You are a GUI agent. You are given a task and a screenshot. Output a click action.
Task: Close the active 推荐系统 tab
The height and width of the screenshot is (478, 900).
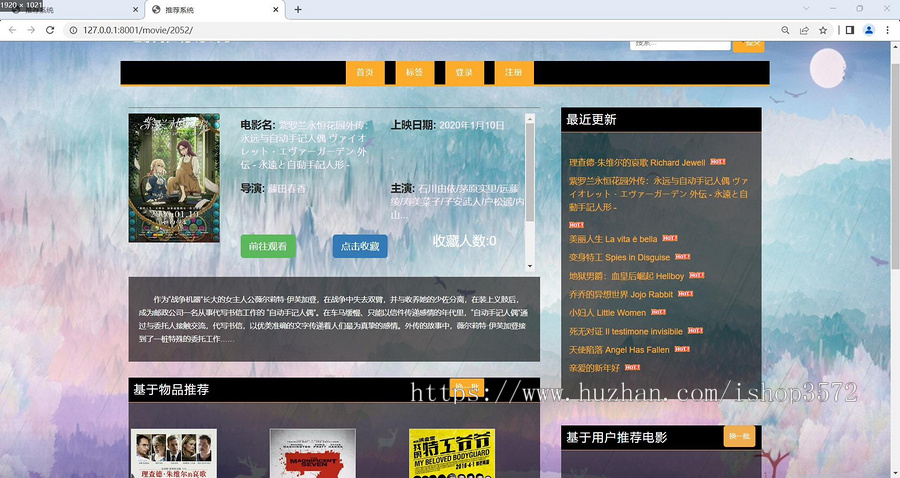pos(276,10)
